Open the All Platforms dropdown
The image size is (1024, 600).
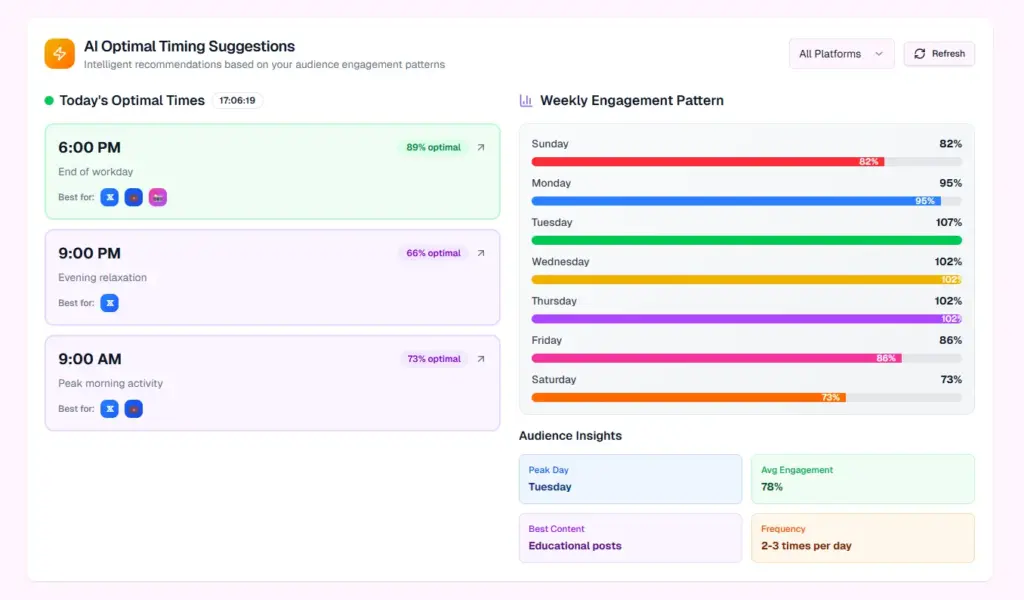point(841,53)
